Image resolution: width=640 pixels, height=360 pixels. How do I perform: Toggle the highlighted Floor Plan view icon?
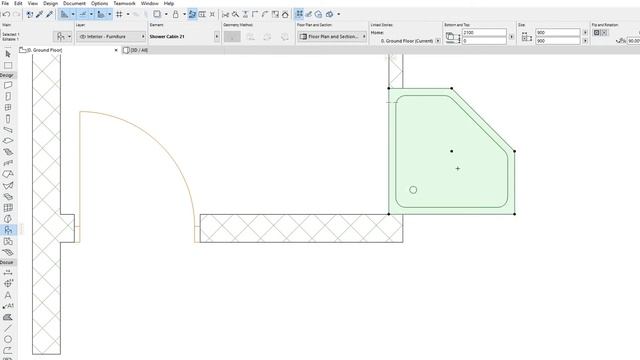pos(299,14)
